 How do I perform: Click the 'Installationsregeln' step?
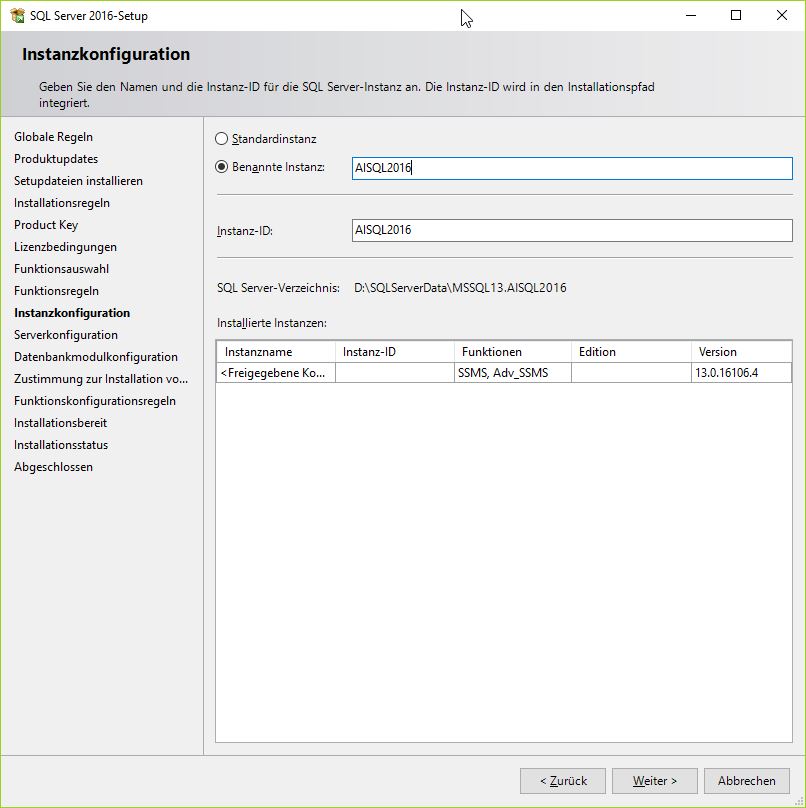tap(62, 203)
